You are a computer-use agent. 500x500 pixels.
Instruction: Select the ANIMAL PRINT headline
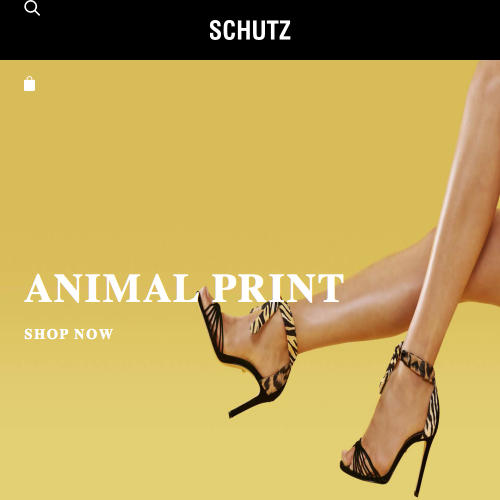(184, 288)
